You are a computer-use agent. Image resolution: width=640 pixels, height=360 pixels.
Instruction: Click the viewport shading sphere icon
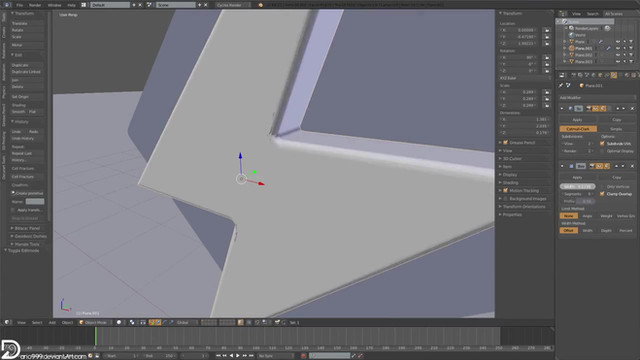tap(119, 322)
